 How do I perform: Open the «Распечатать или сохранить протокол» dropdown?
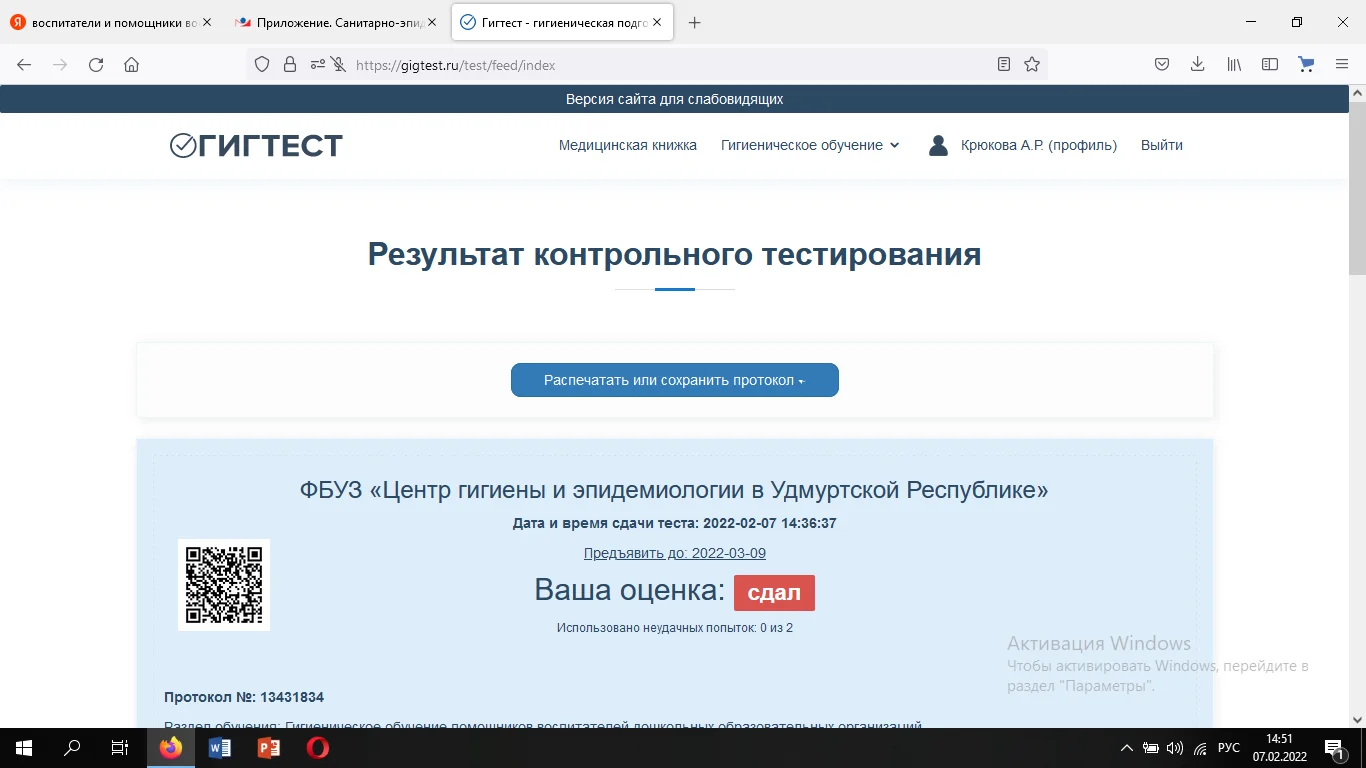tap(675, 380)
